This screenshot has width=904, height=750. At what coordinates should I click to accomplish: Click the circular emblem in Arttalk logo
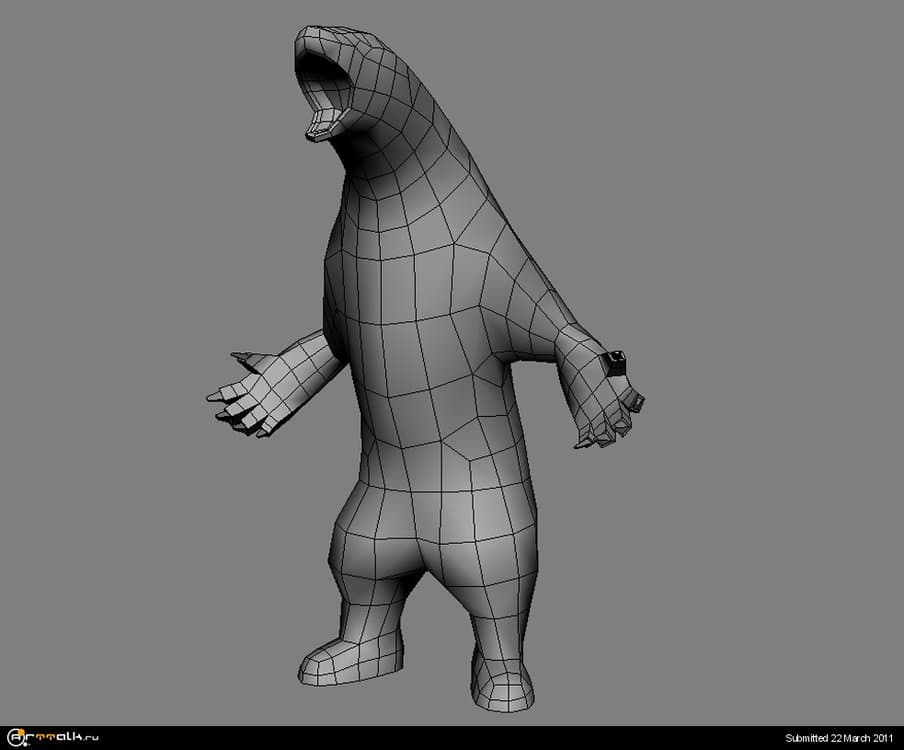(14, 738)
